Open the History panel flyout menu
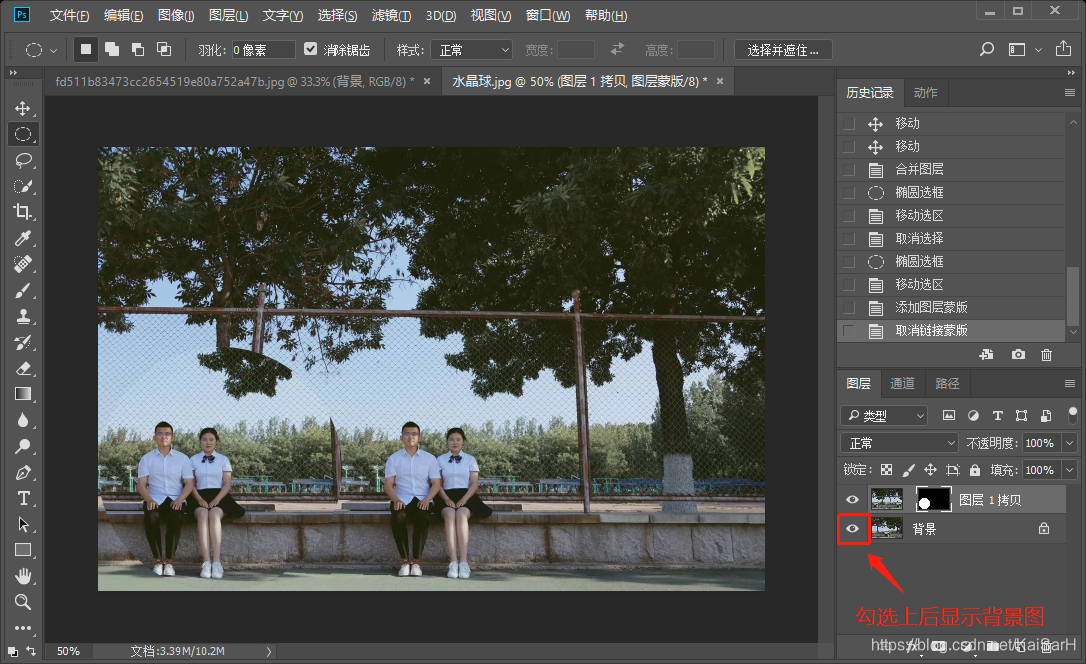This screenshot has width=1086, height=664. click(x=1069, y=93)
